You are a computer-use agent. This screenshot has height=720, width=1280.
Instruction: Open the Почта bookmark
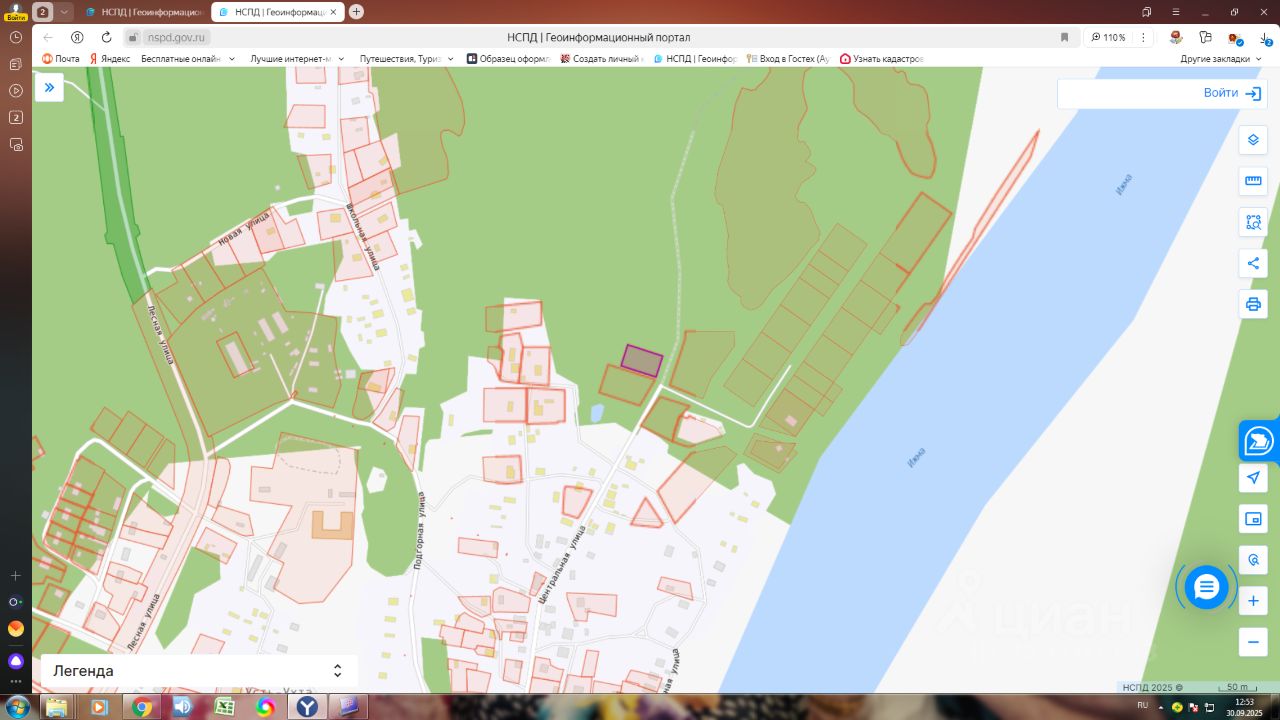pos(60,59)
